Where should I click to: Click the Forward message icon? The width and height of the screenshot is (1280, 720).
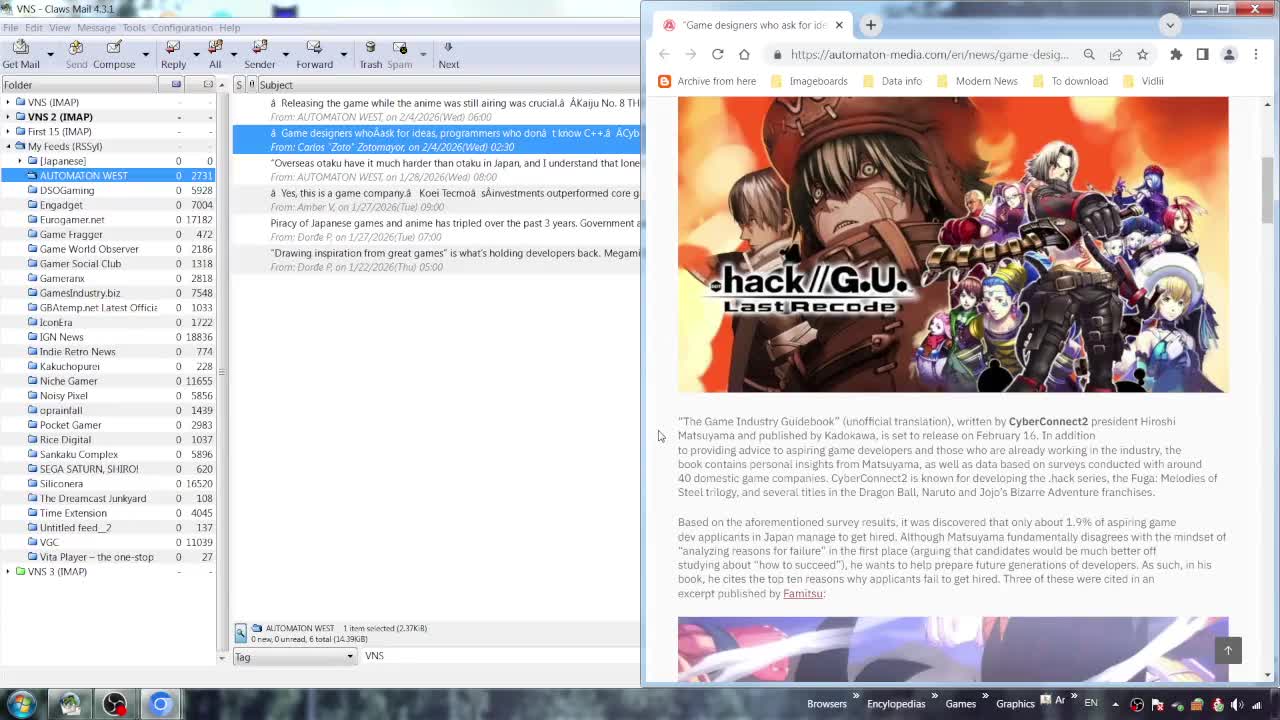click(x=314, y=54)
